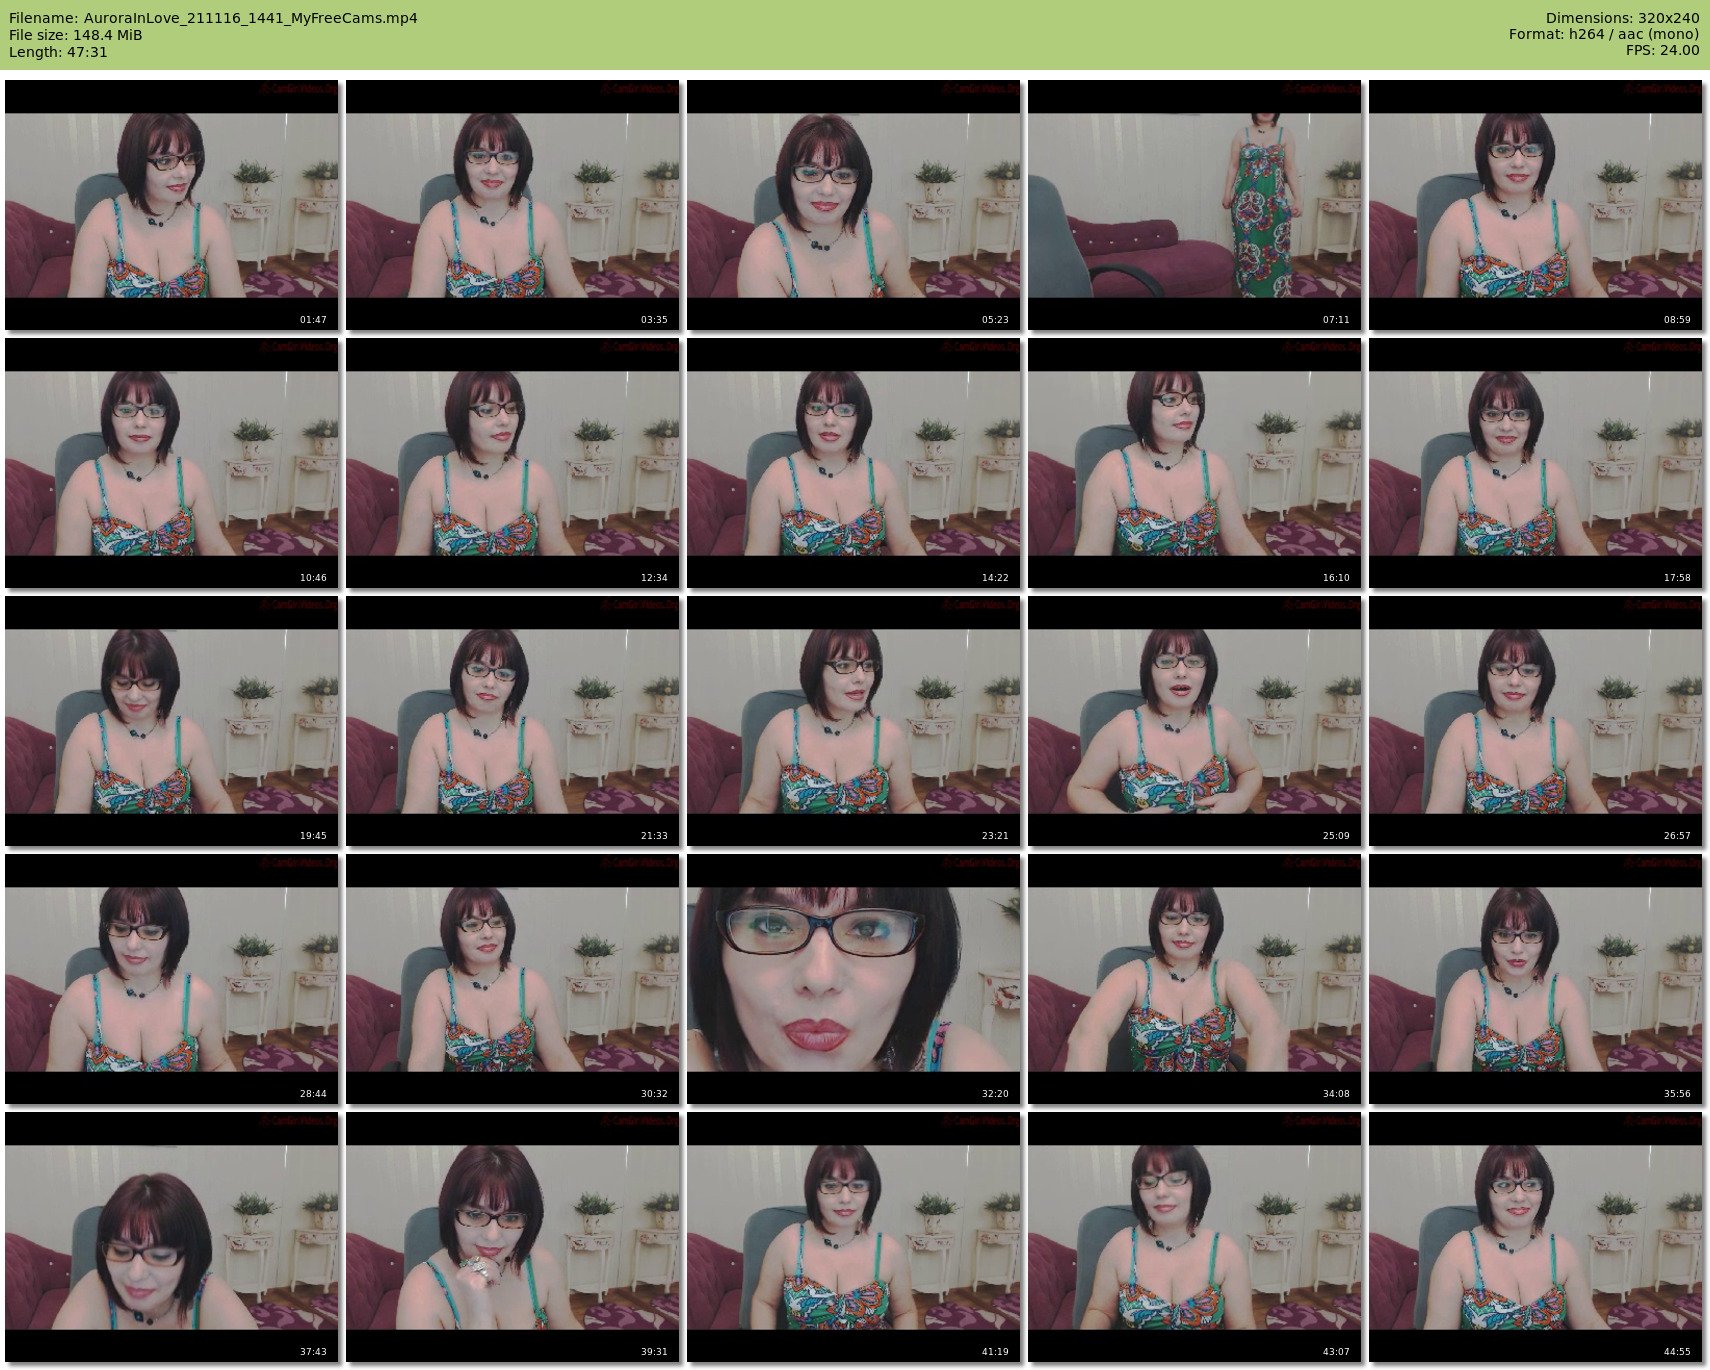1710x1370 pixels.
Task: Click the Length 47:31 text
Action: (x=58, y=52)
